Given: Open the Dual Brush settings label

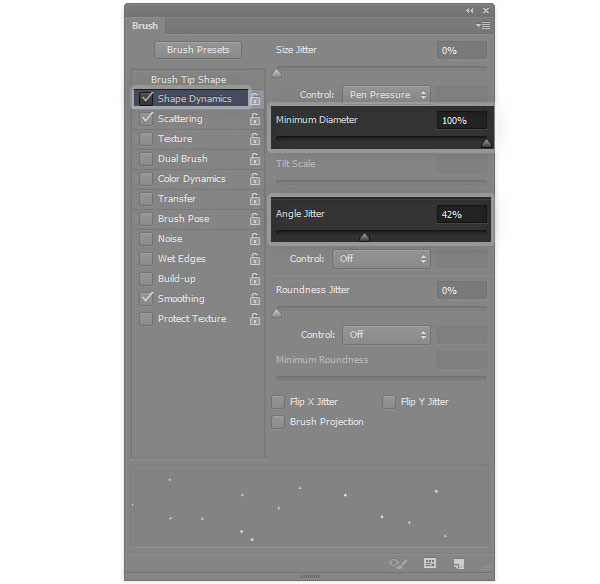Looking at the screenshot, I should click(x=183, y=158).
